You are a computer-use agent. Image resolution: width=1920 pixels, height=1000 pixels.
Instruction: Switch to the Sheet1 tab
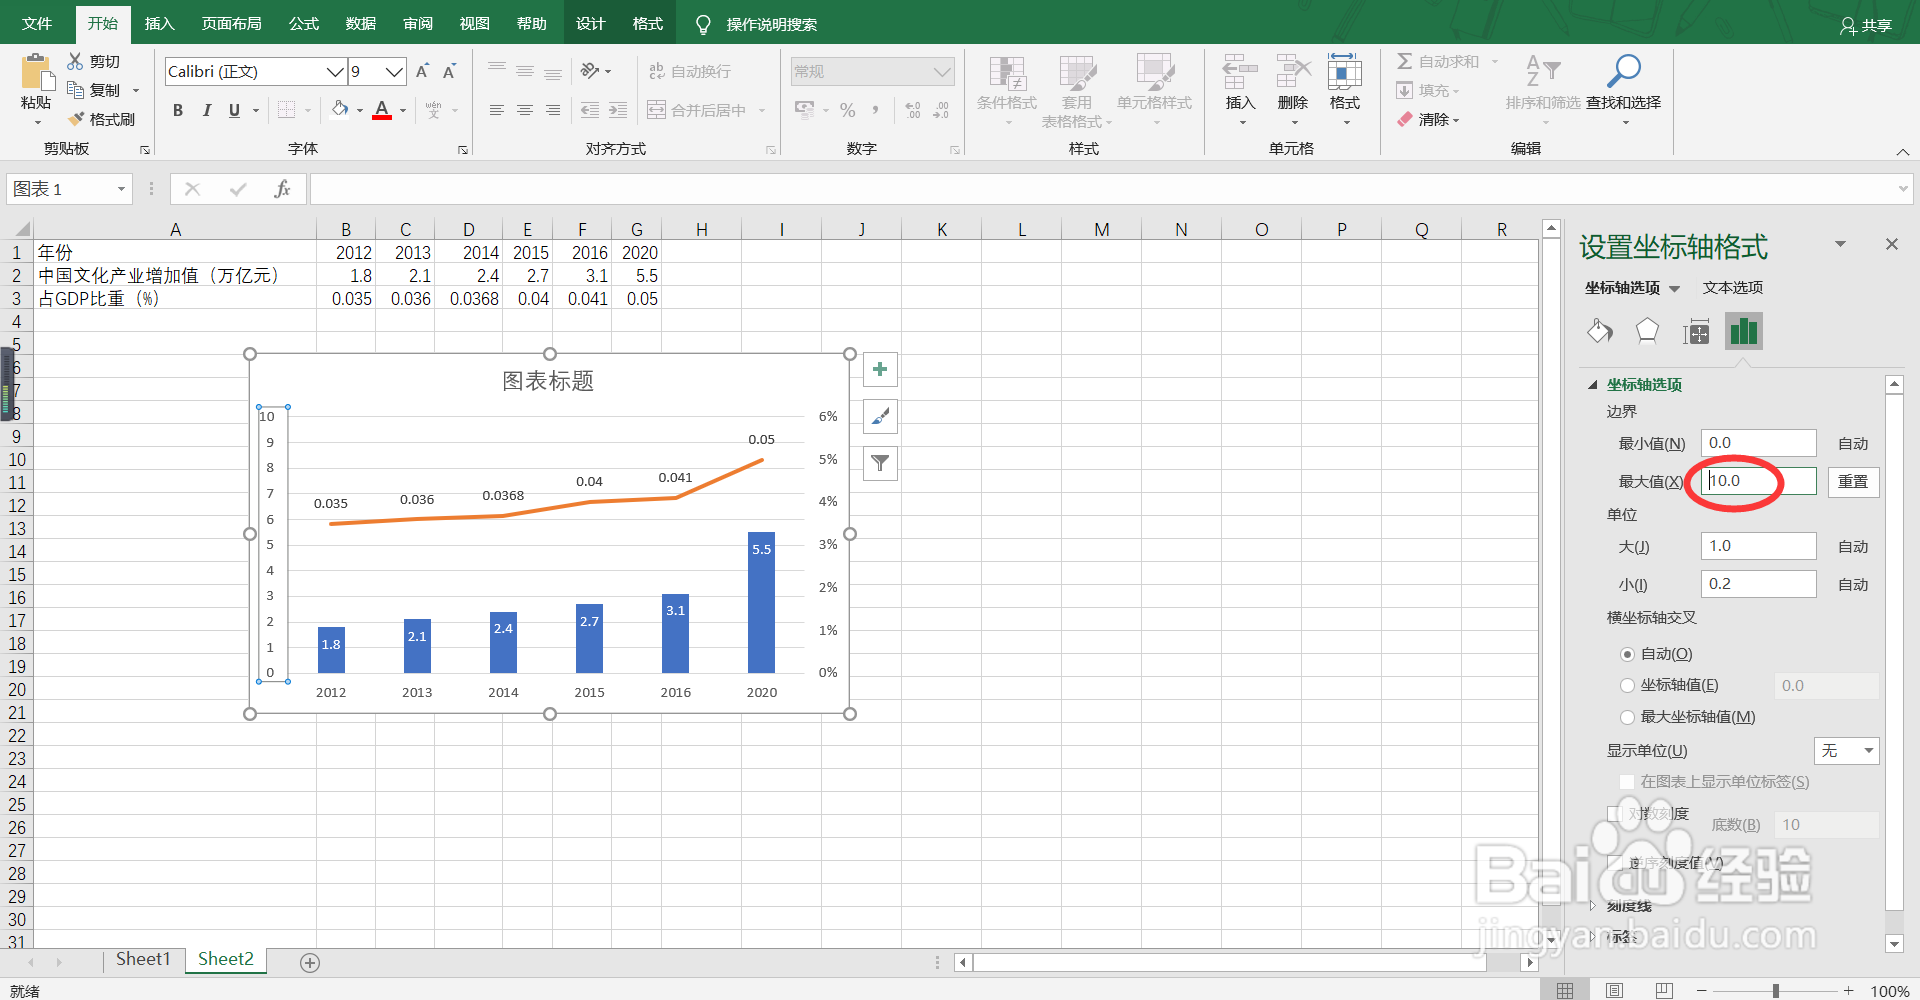(x=143, y=959)
